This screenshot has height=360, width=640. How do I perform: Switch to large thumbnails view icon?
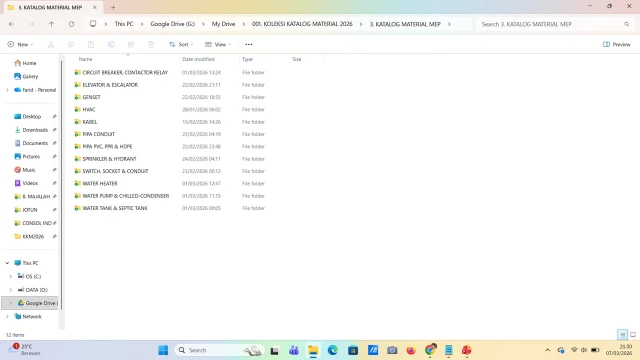tap(633, 335)
